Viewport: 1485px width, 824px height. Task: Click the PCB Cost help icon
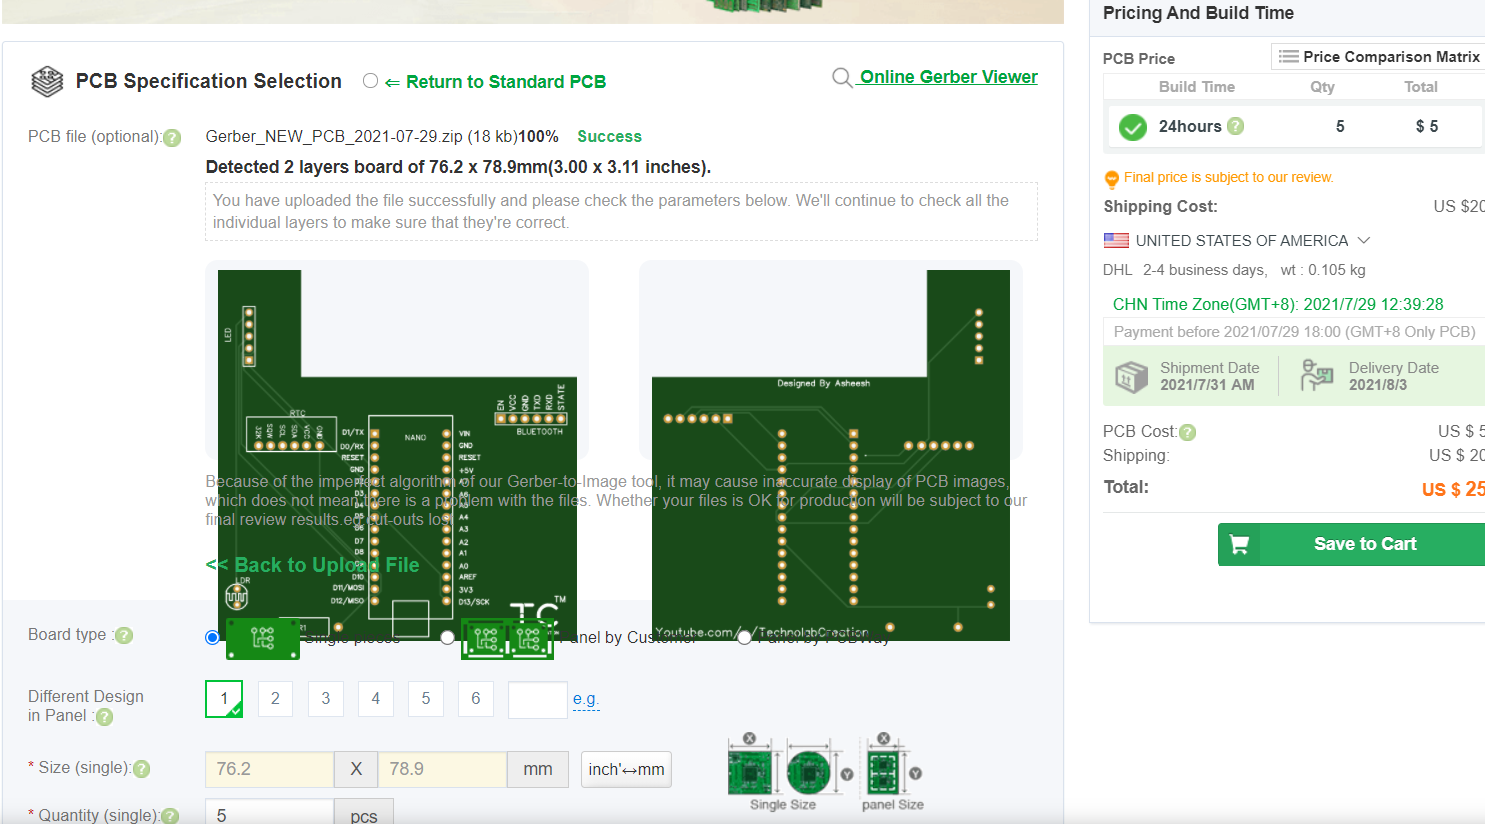(1187, 432)
